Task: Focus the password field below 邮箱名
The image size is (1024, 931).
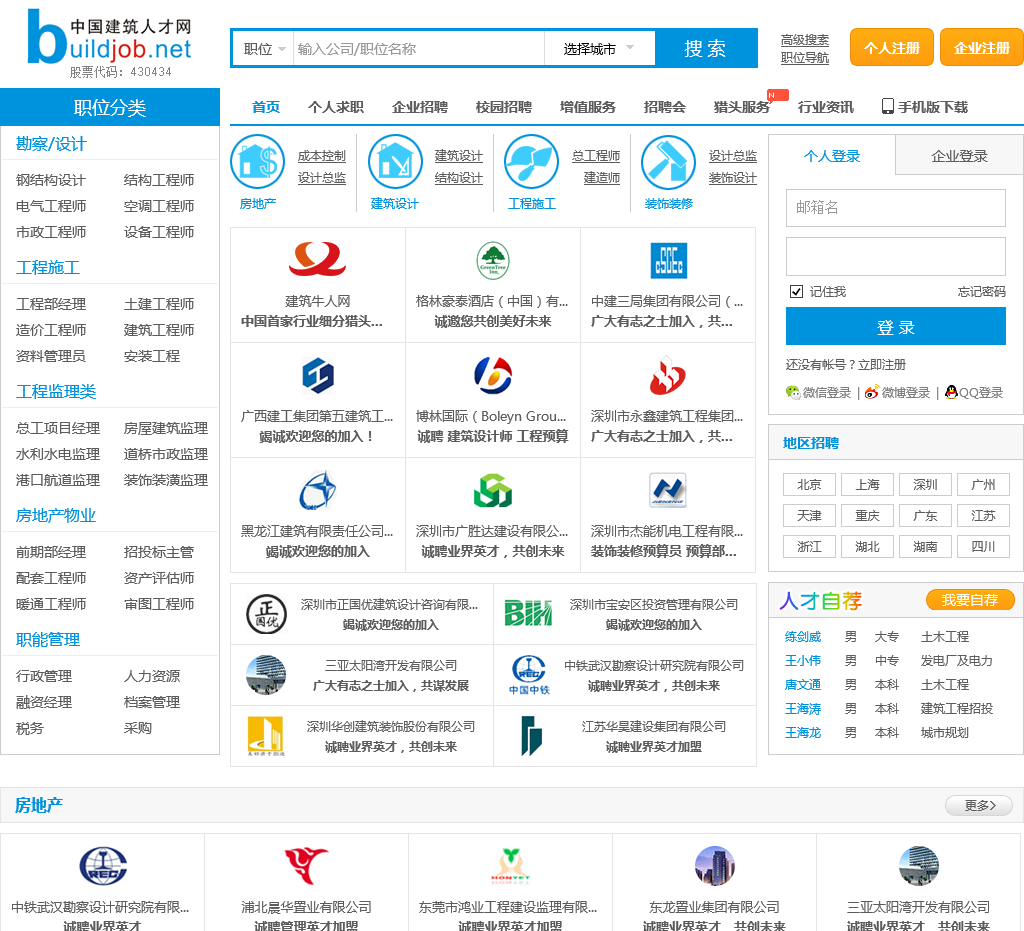Action: pos(895,256)
